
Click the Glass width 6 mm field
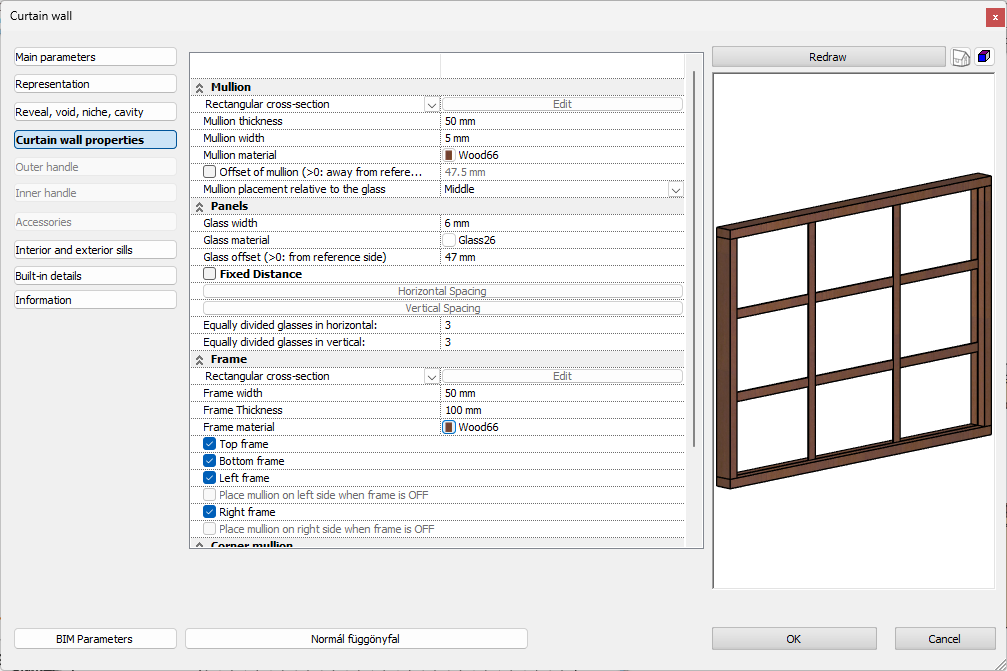(563, 223)
